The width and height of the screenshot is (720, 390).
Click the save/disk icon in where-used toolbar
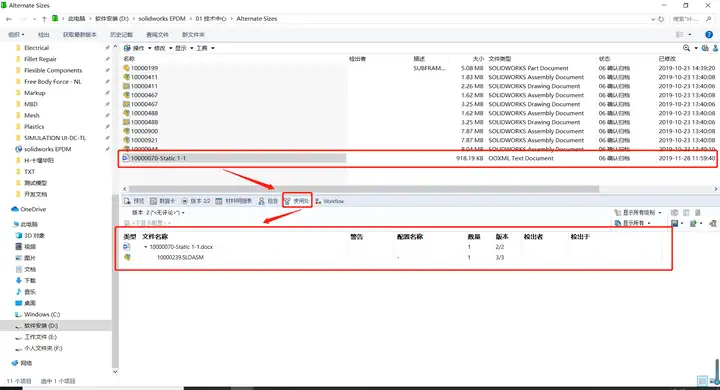coord(675,223)
